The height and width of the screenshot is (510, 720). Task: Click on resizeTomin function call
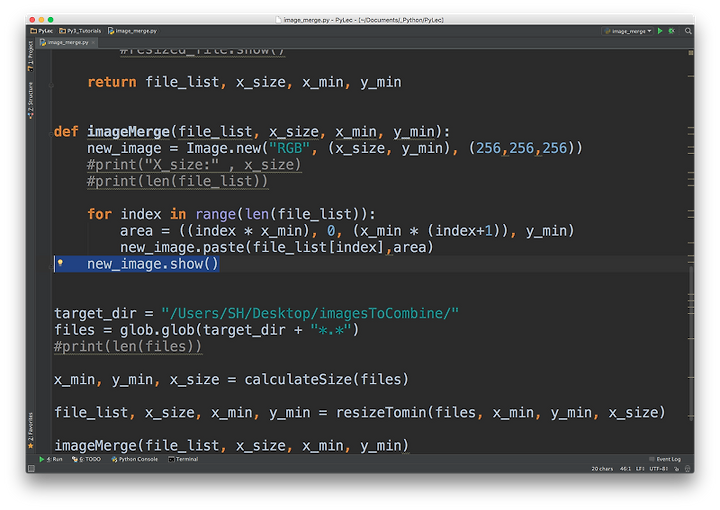click(x=381, y=413)
